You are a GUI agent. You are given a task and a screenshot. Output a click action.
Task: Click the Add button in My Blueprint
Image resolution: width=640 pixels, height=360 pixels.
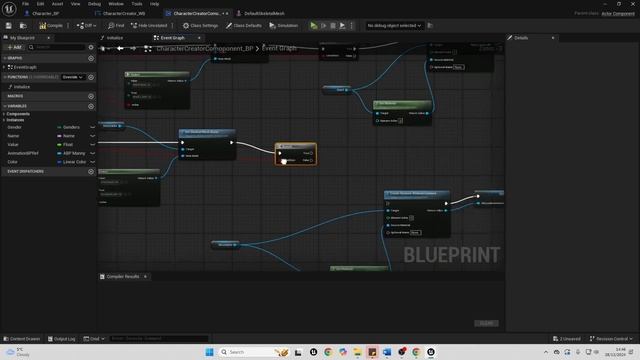[14, 47]
